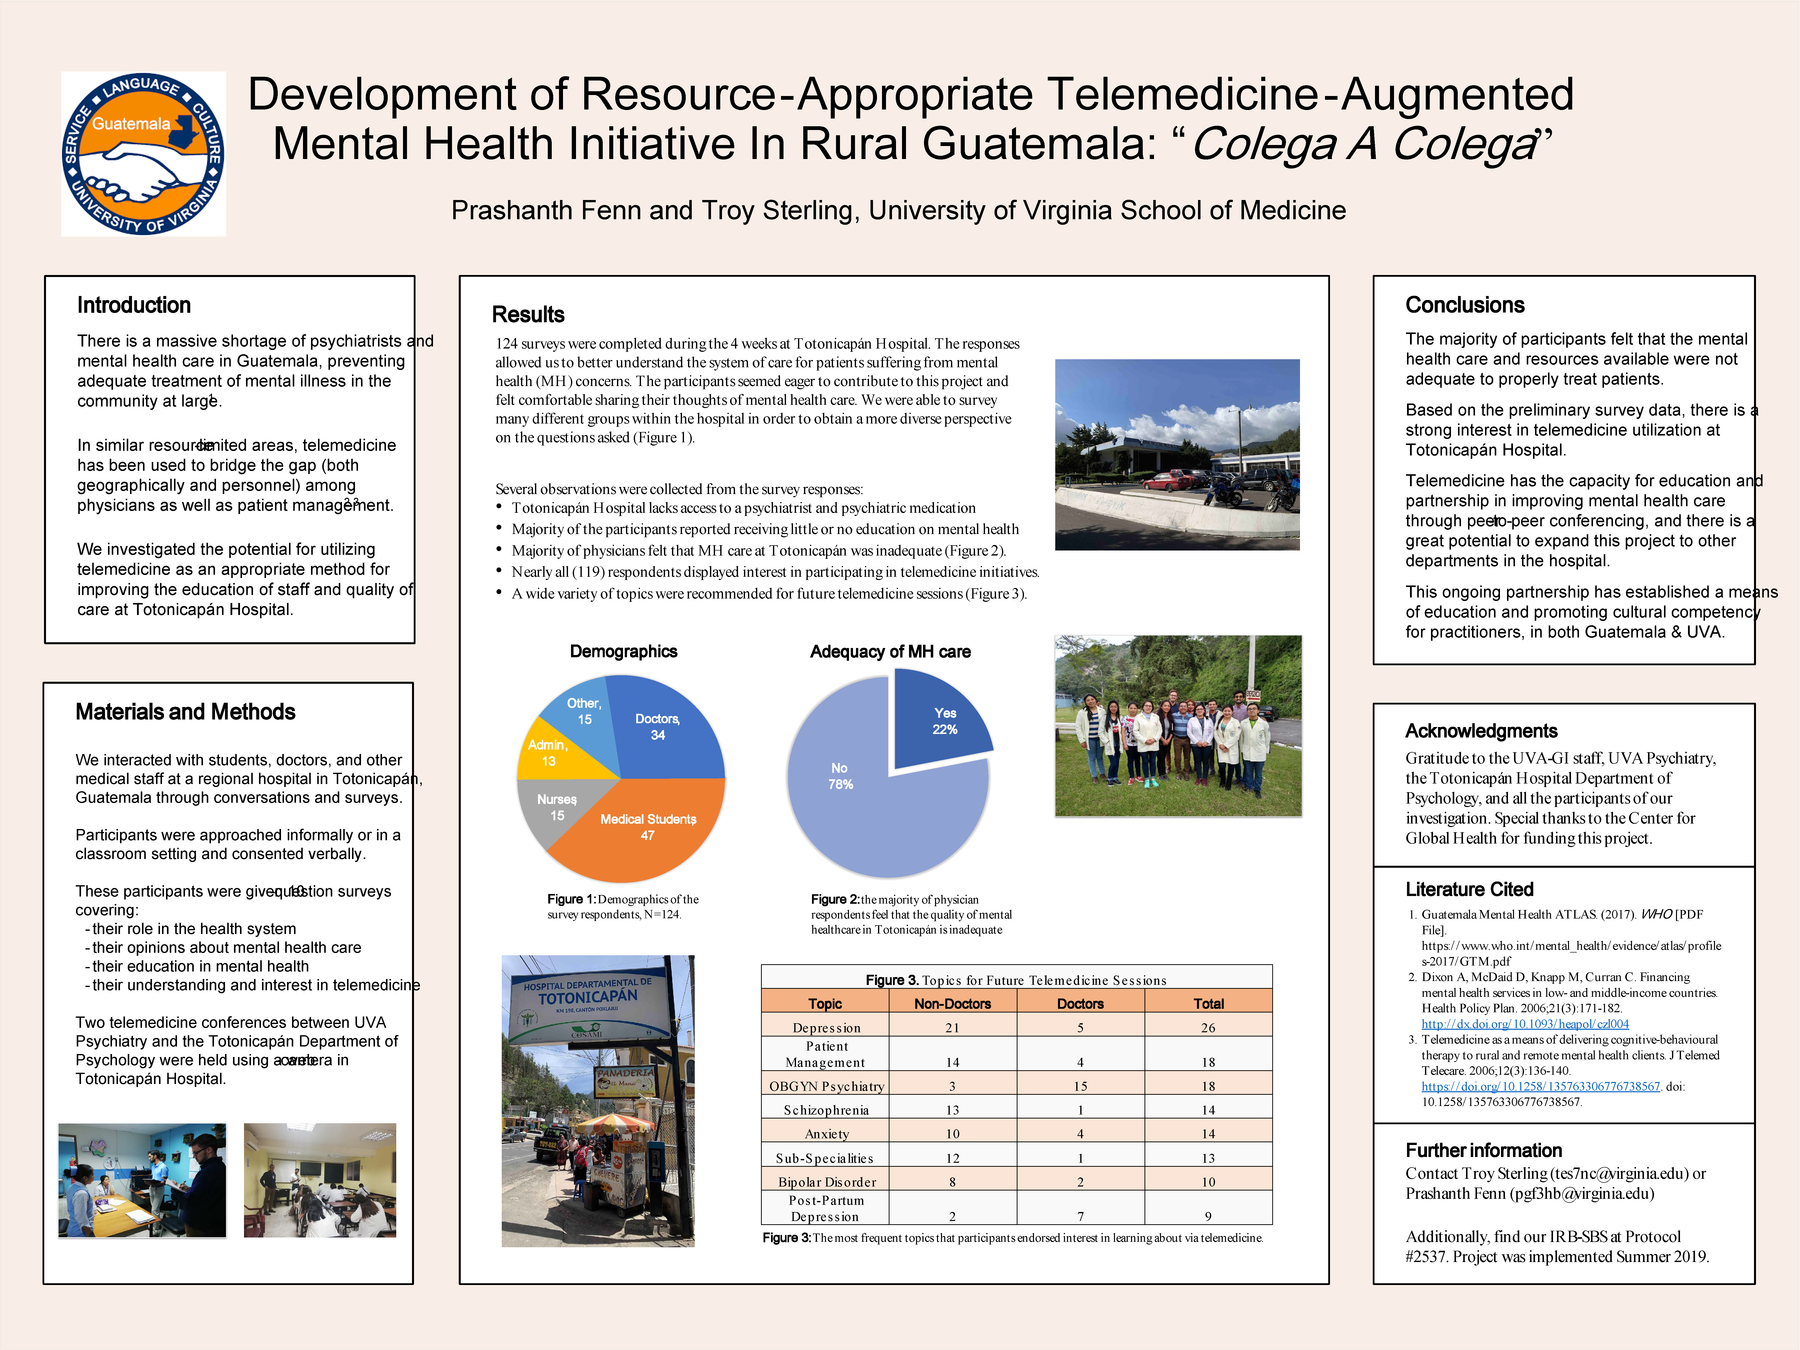Click the Post-Partum Depression topic cell
This screenshot has width=1800, height=1350.
coord(826,1208)
